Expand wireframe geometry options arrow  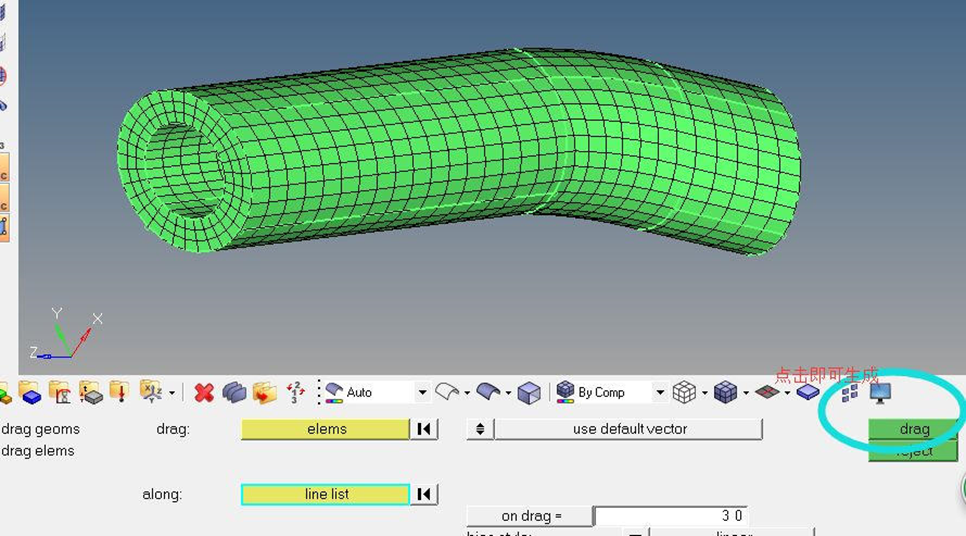pyautogui.click(x=467, y=393)
